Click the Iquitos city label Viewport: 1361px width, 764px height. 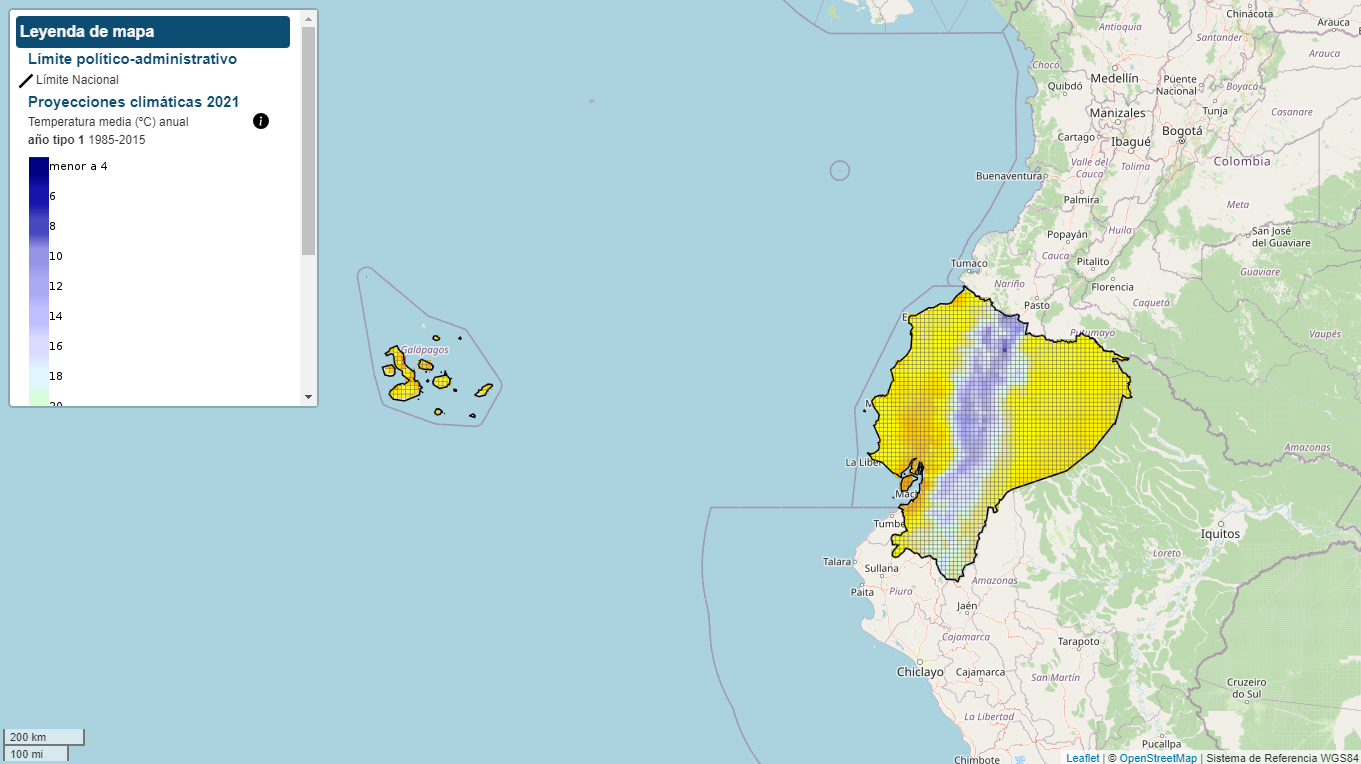(1221, 534)
